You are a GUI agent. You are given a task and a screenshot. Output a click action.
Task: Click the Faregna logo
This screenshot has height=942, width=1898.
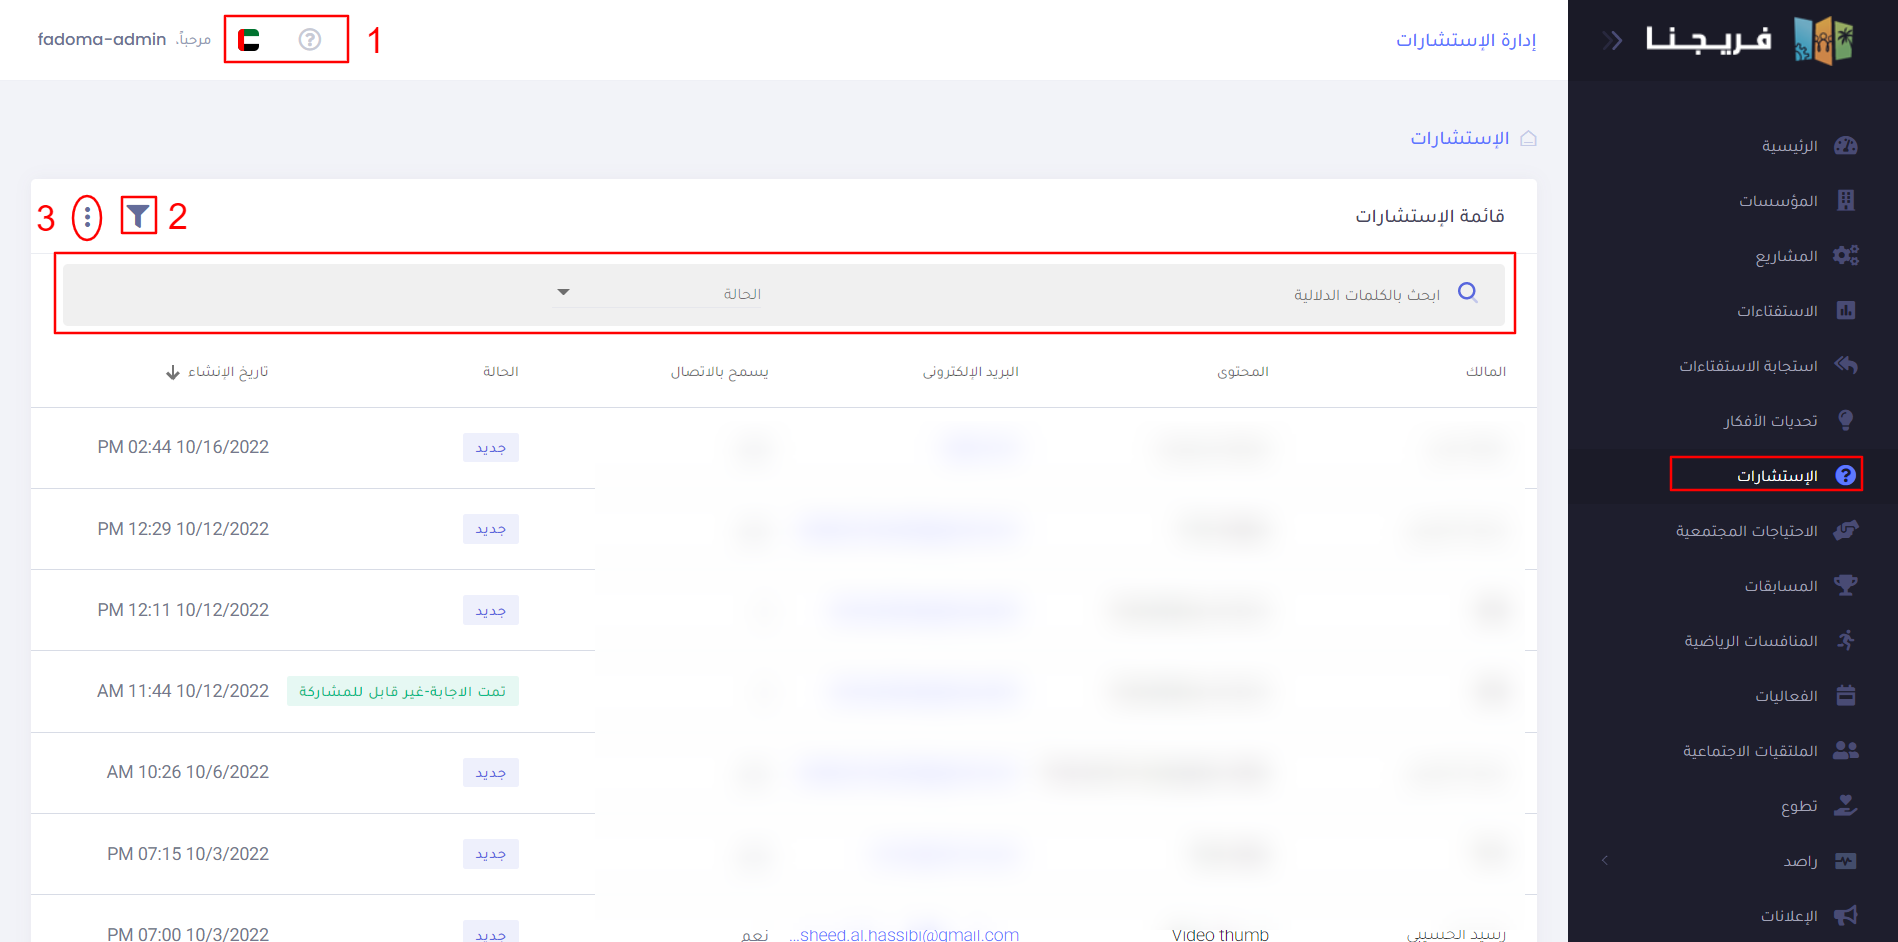[1750, 40]
